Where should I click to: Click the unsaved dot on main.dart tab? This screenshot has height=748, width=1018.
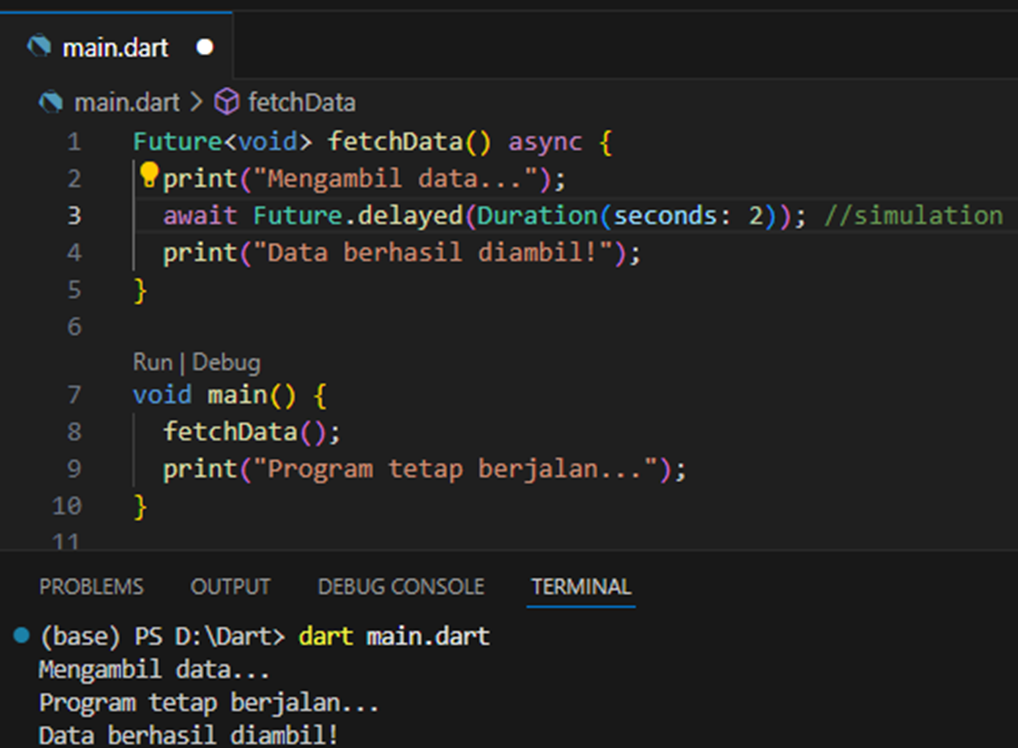pos(205,47)
